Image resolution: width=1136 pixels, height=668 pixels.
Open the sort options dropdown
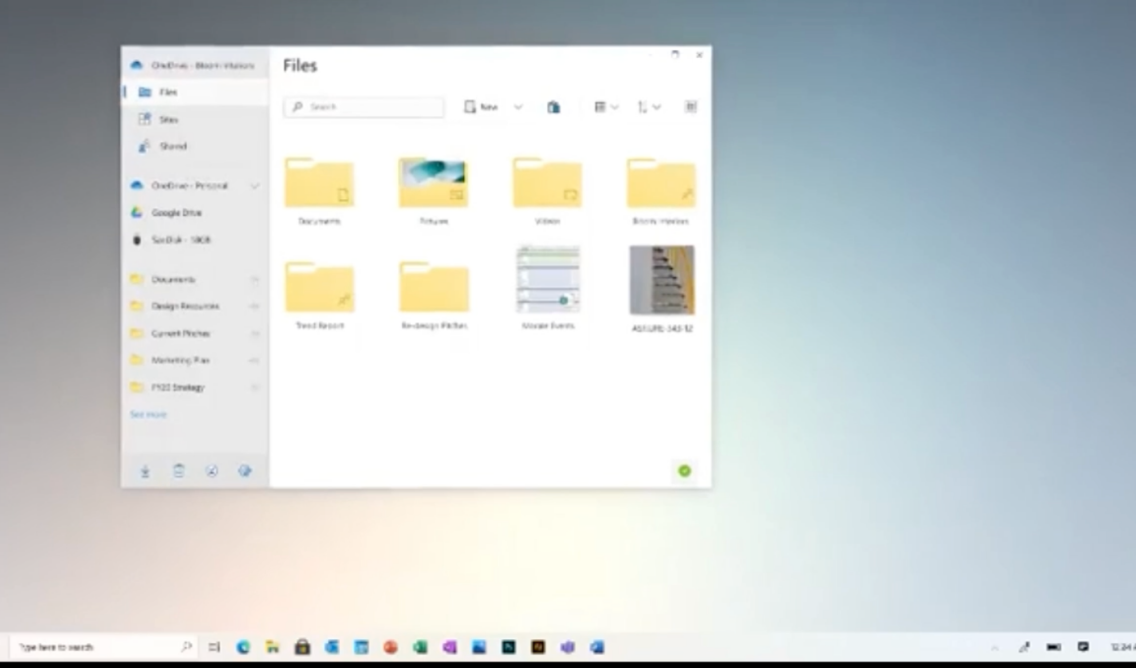click(x=649, y=107)
